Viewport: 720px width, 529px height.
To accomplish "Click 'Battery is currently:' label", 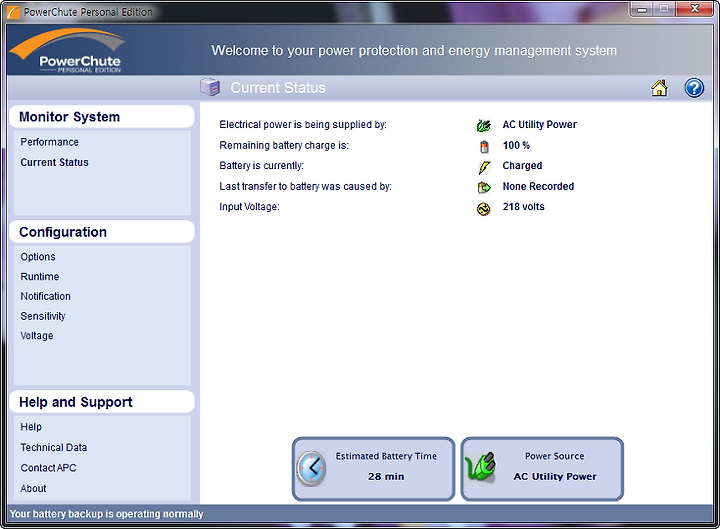I will [x=261, y=165].
